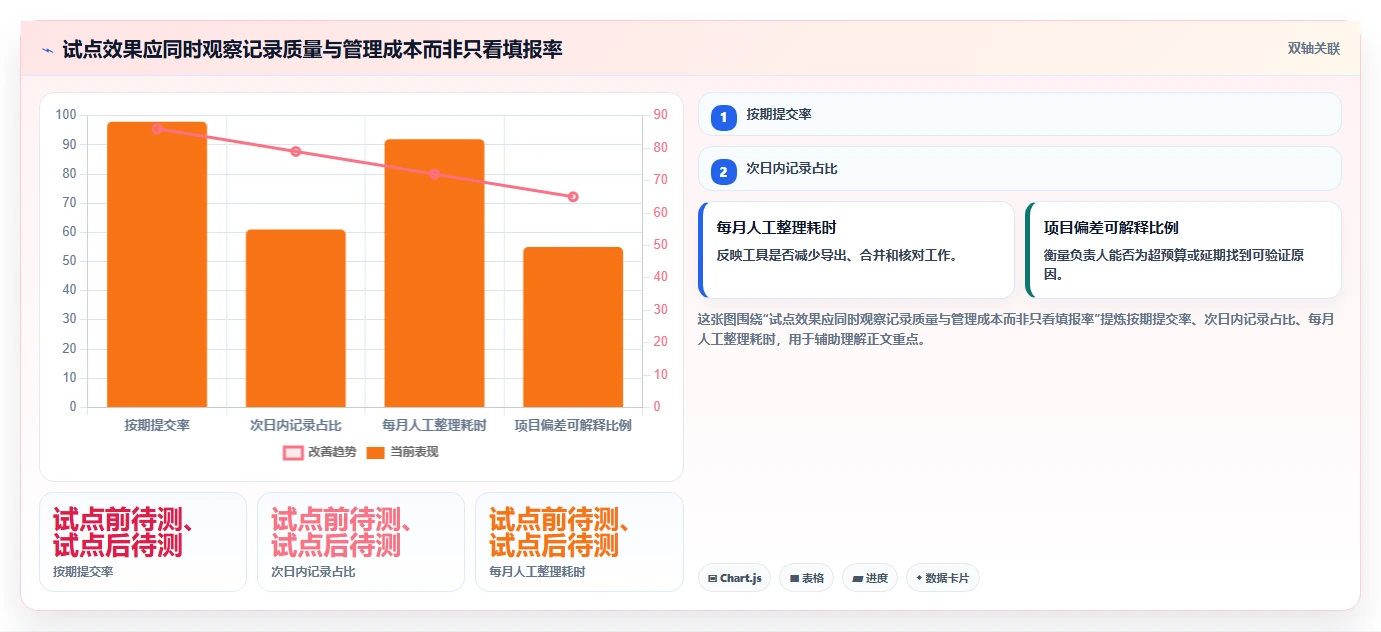This screenshot has width=1381, height=632.
Task: Click the description 反映工具是否减少导出、合并和核对工作
Action: [838, 255]
